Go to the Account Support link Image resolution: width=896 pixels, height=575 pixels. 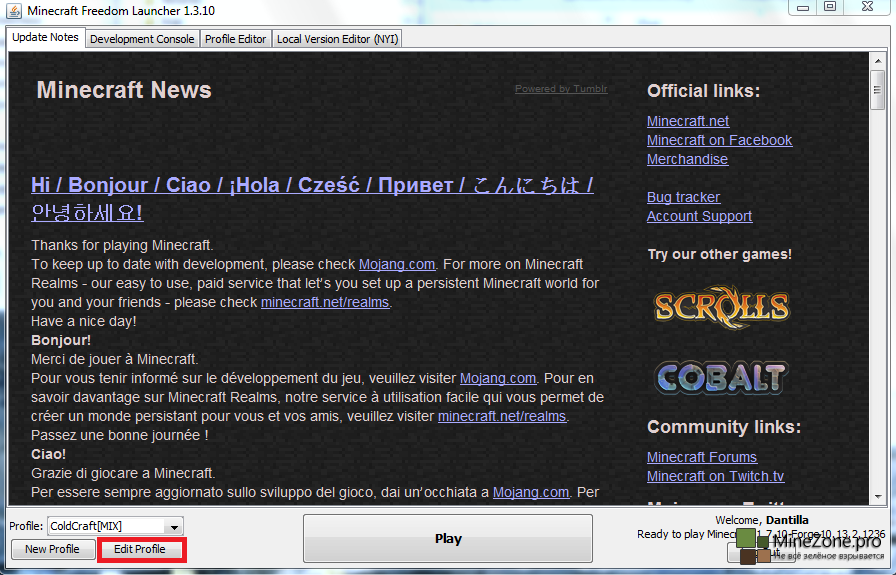[699, 216]
